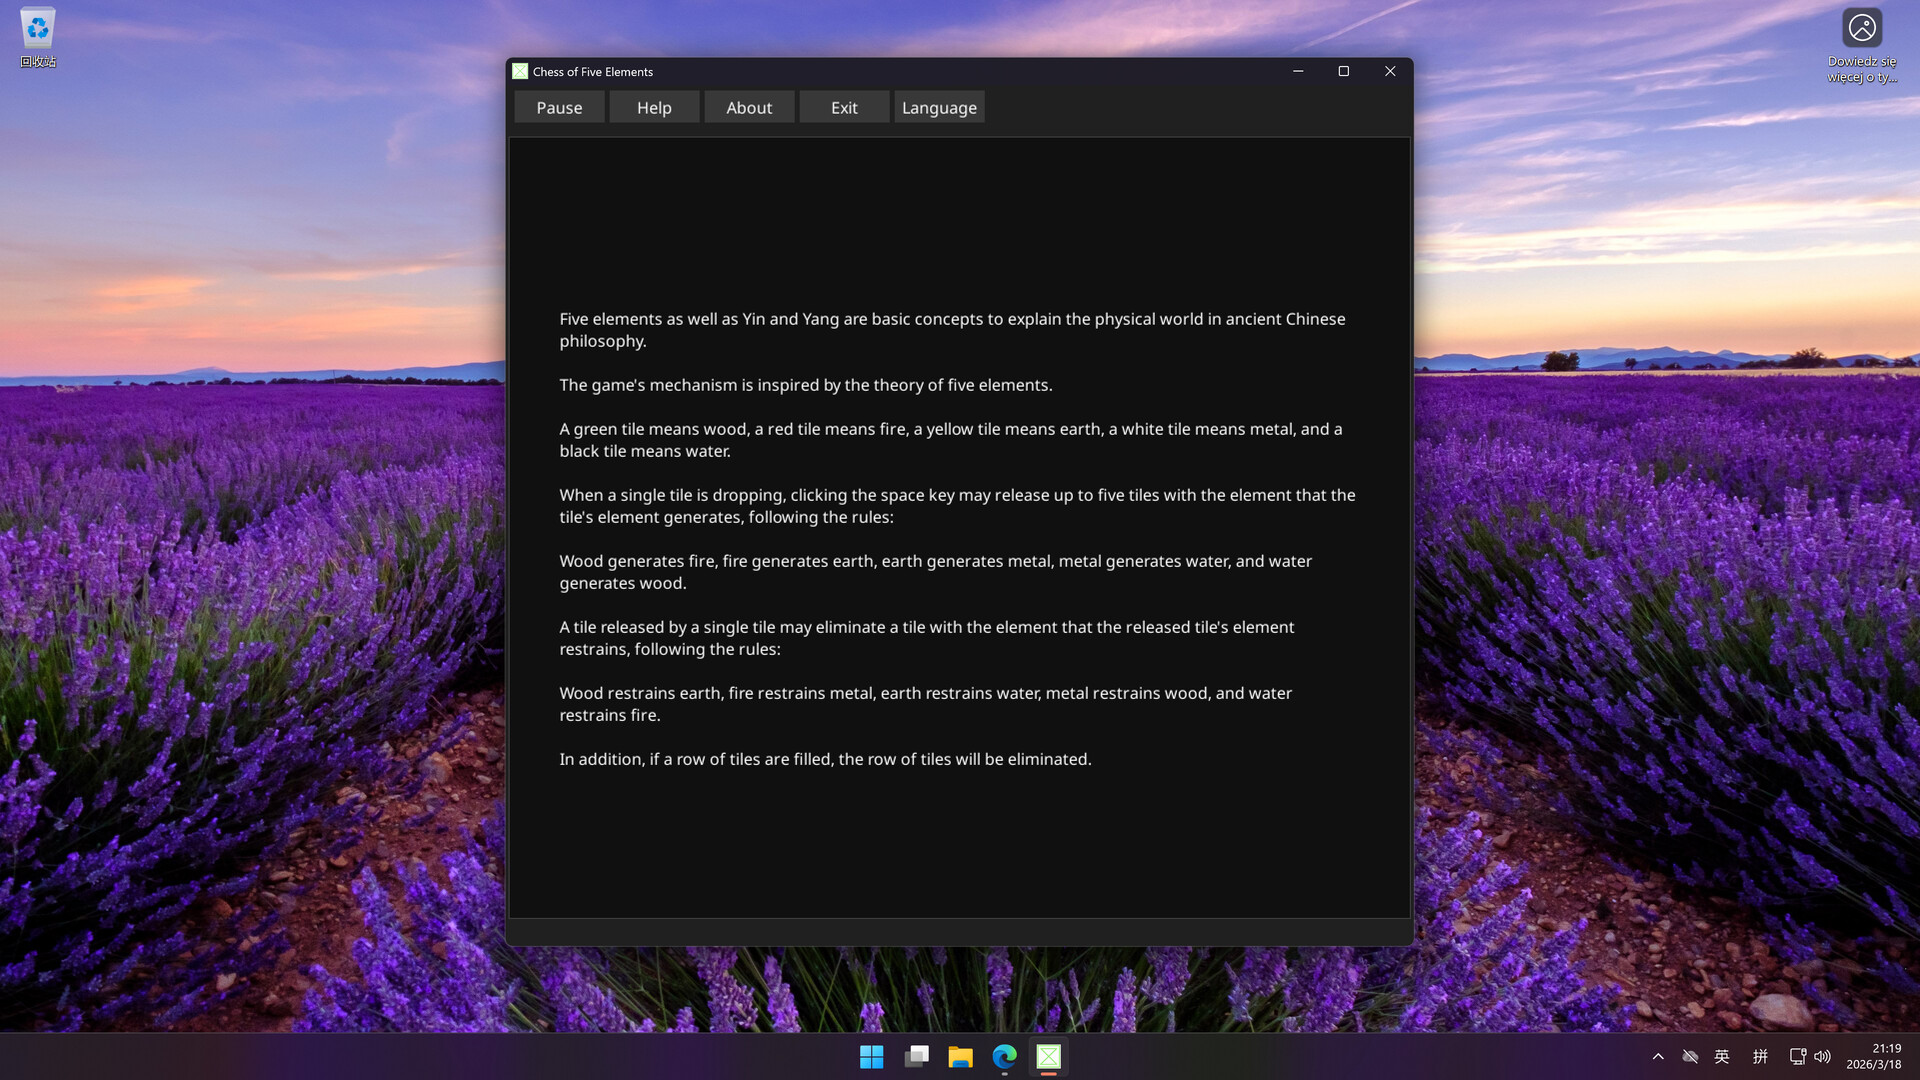
Task: Expand the hidden system tray icons
Action: [1658, 1057]
